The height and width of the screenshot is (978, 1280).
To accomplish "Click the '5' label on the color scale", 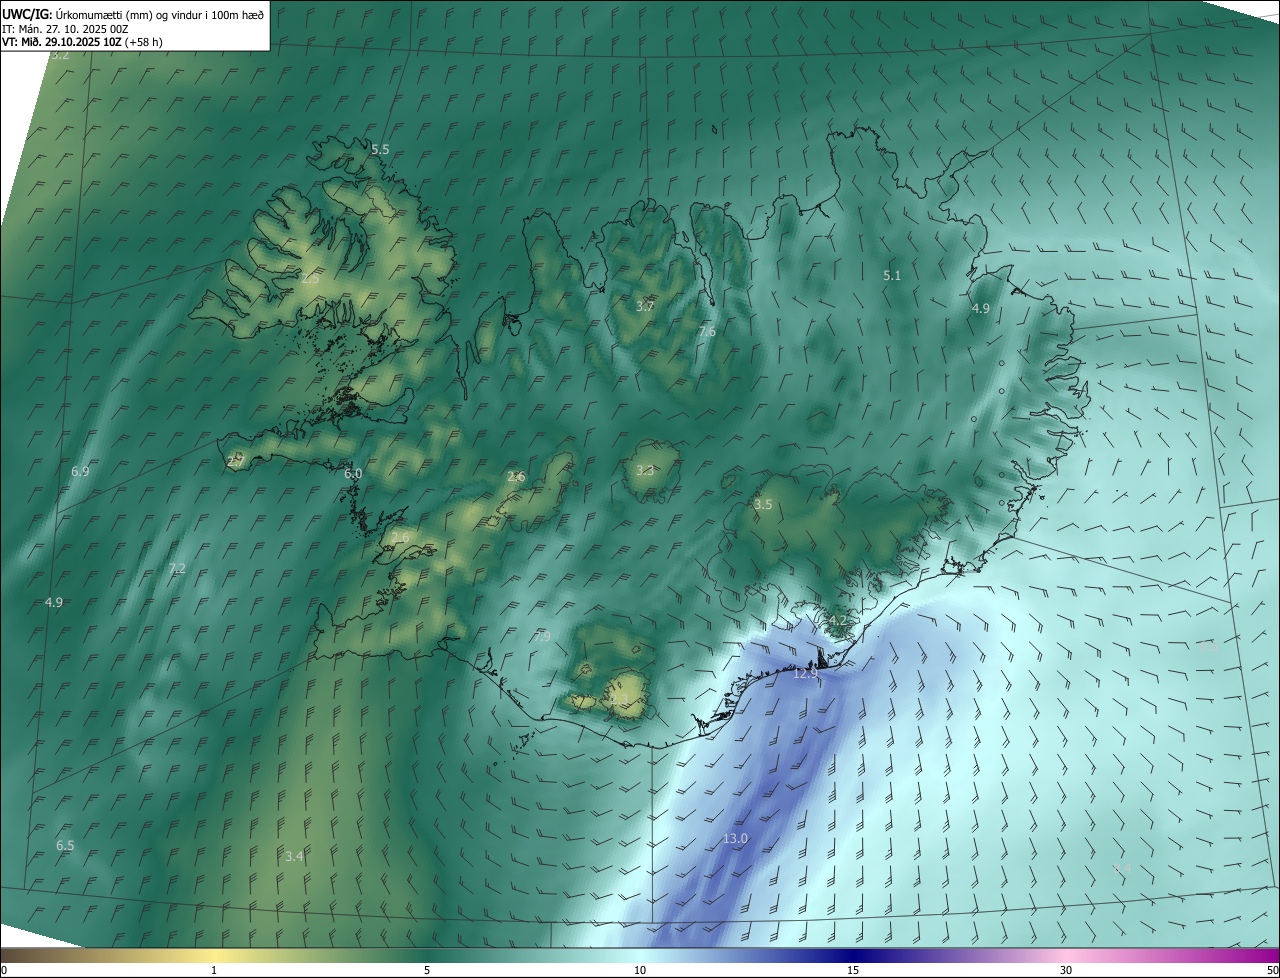I will tap(427, 970).
